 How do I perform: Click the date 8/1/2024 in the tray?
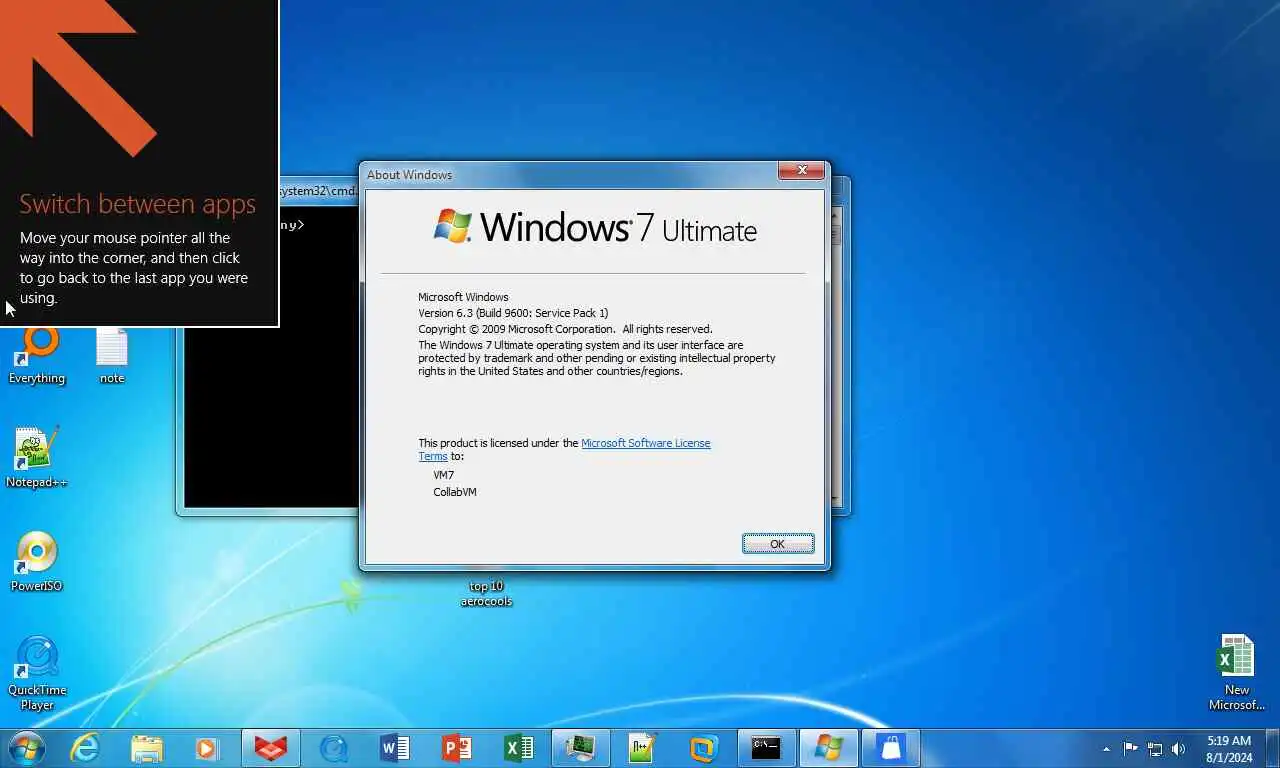[1229, 758]
